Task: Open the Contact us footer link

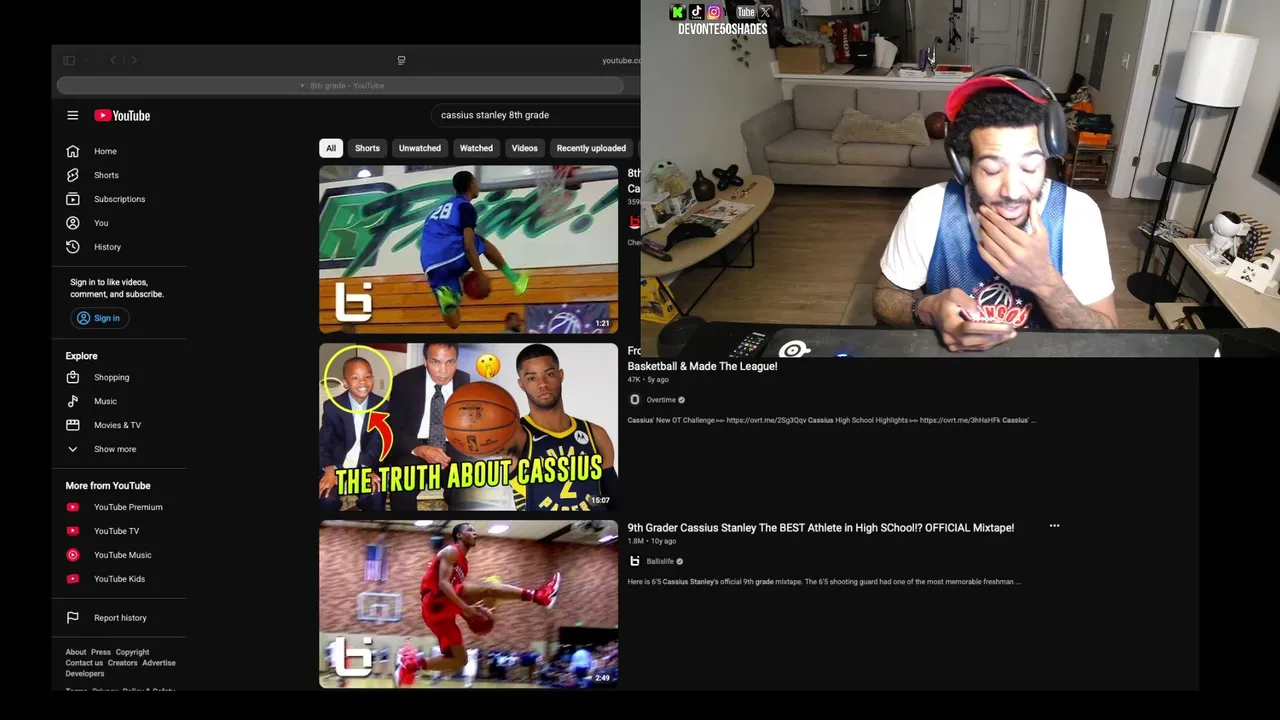Action: coord(84,663)
